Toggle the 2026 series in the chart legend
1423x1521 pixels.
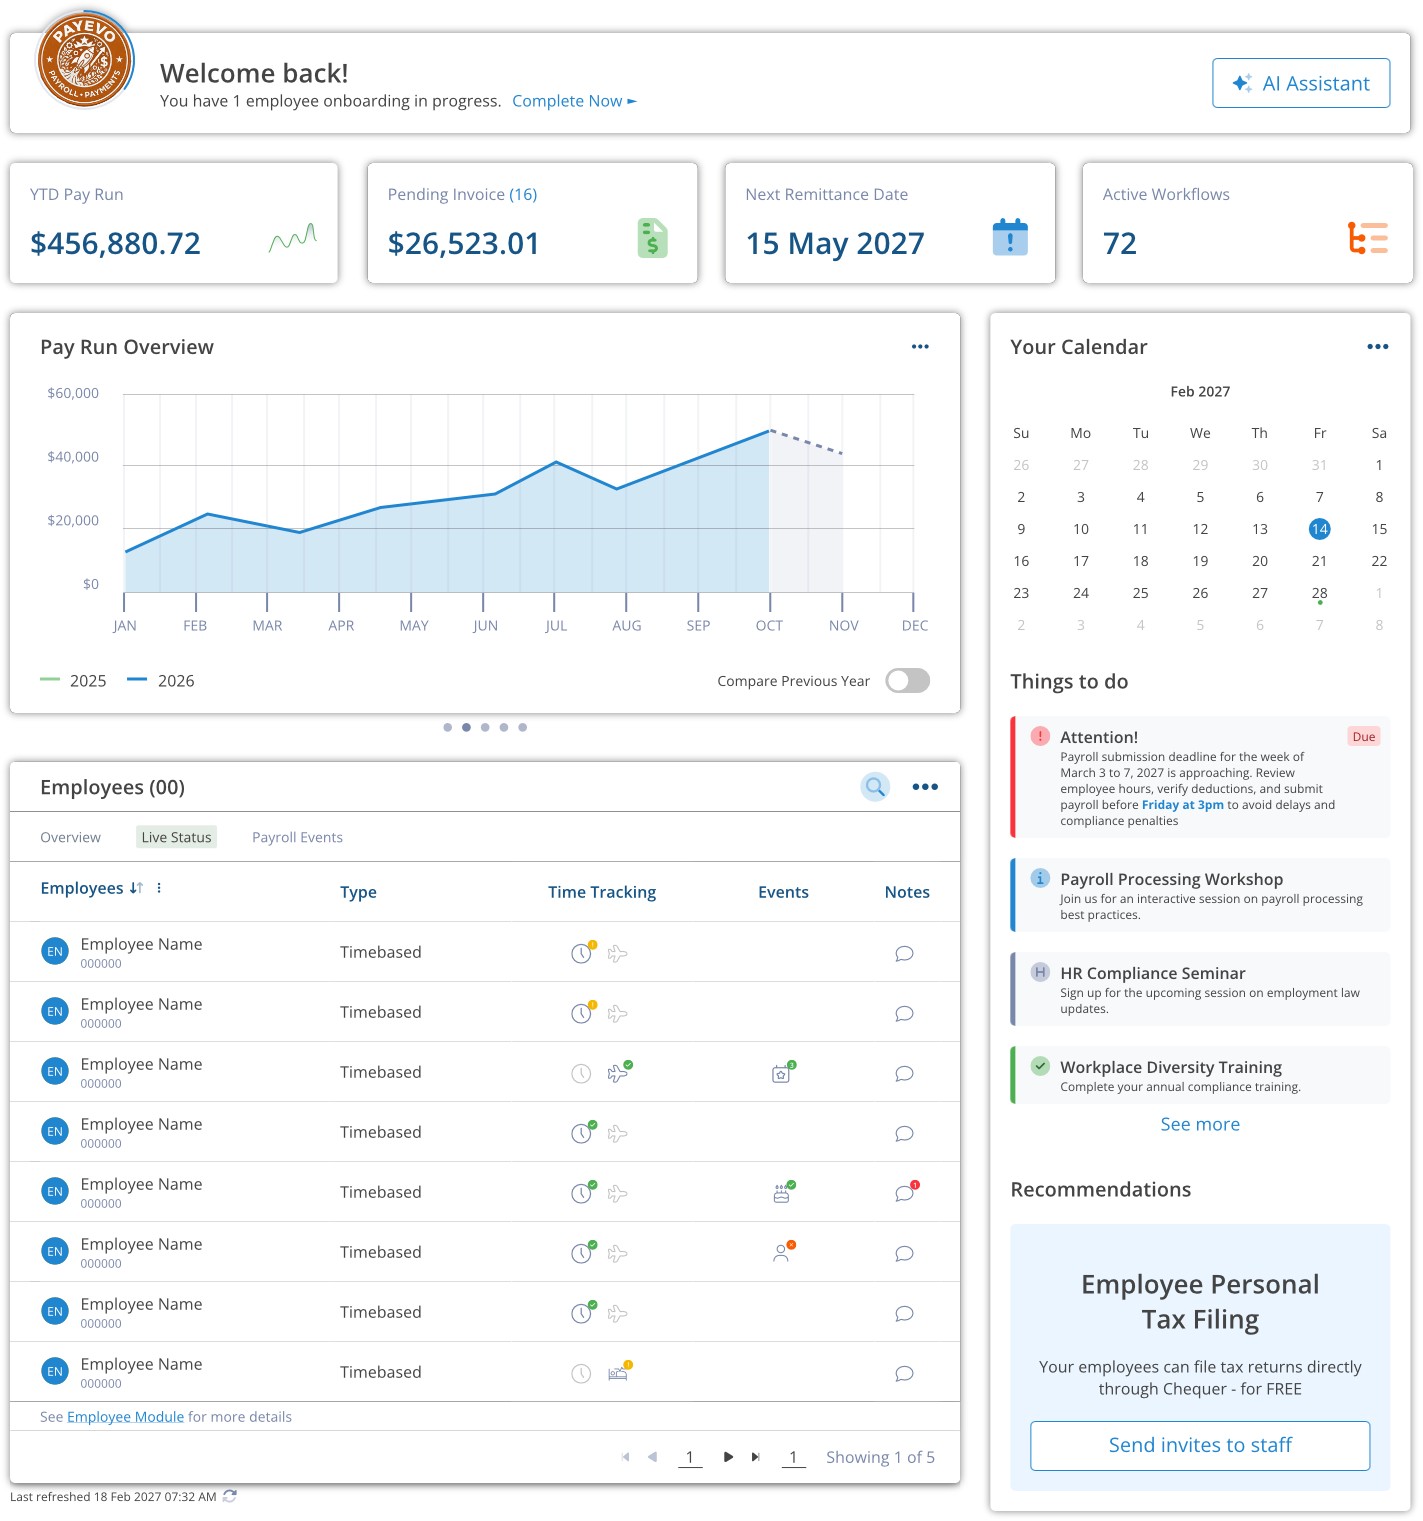[163, 680]
